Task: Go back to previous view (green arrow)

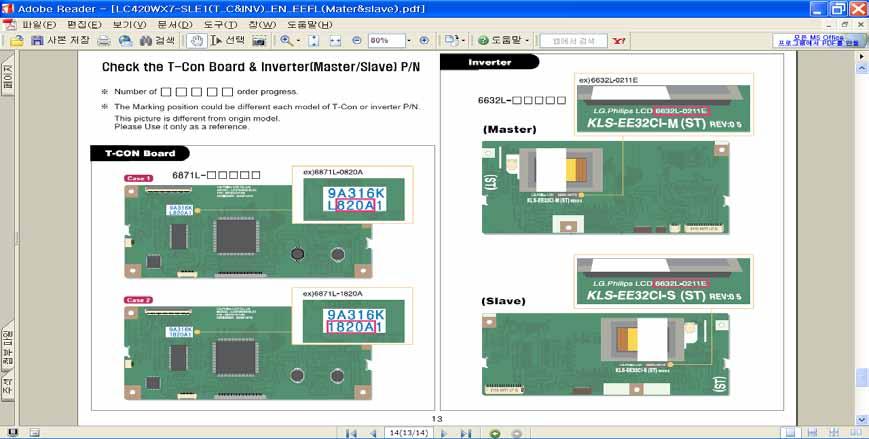Action: pos(495,433)
